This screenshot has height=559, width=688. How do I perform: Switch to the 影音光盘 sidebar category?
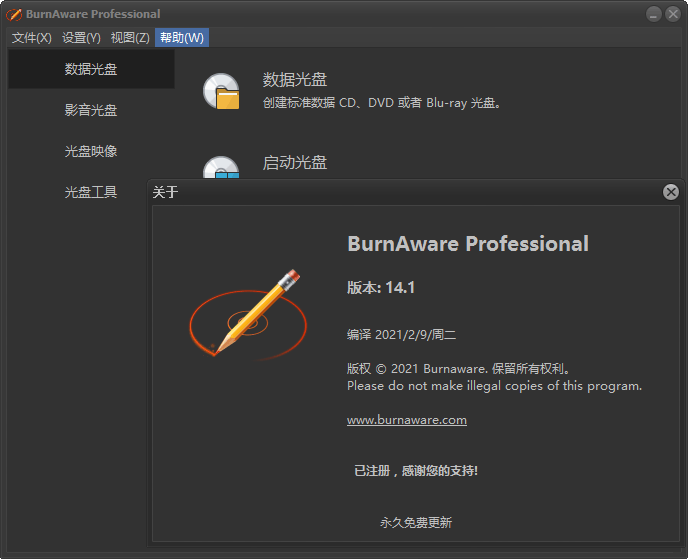coord(91,110)
